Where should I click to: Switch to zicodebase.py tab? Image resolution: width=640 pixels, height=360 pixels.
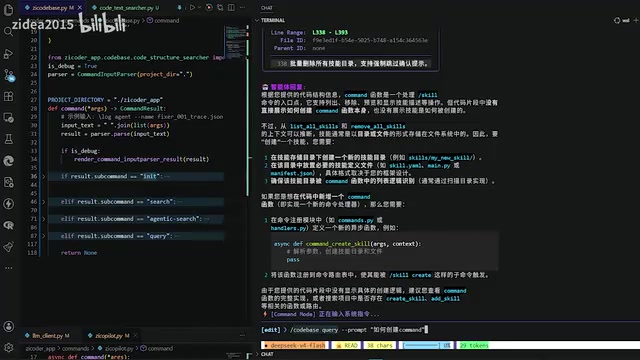49,7
